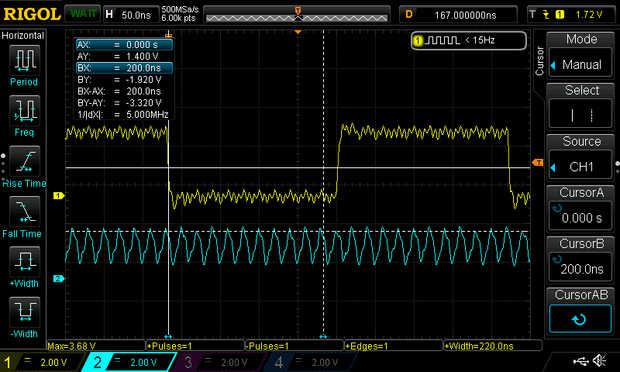Select channel 2 scale 2.00 V

130,362
